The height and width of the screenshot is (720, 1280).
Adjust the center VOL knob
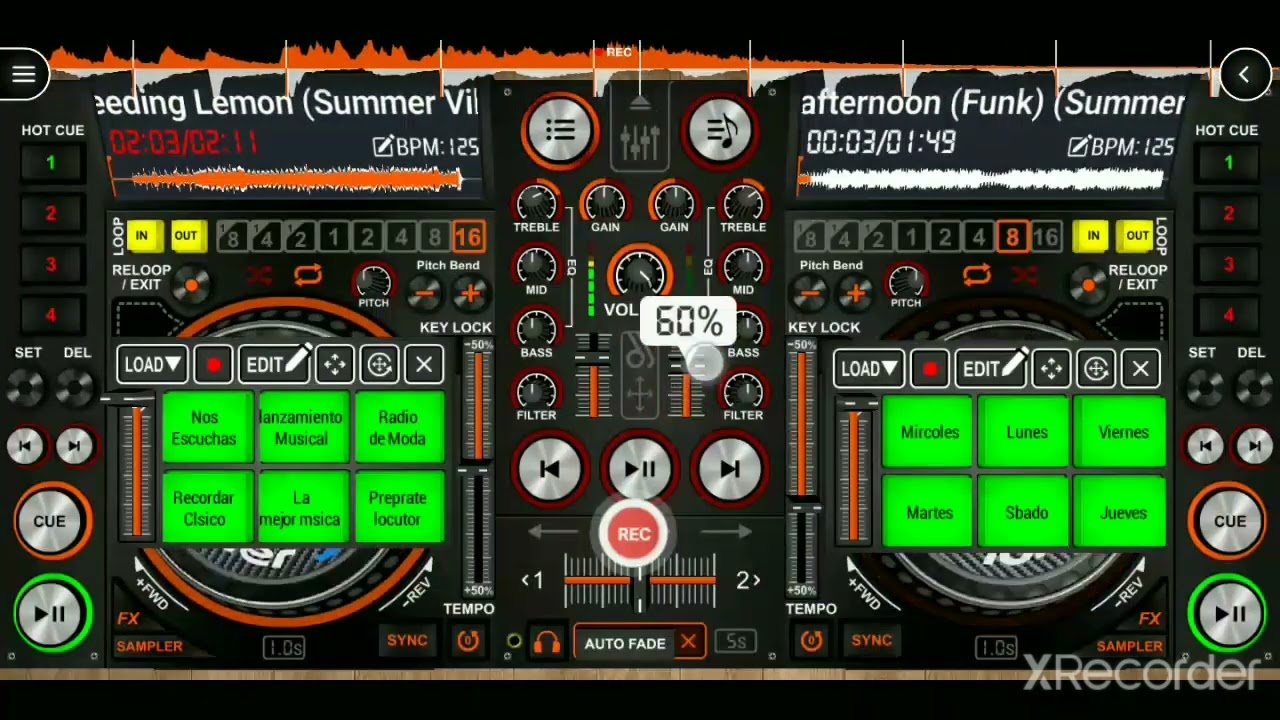640,275
